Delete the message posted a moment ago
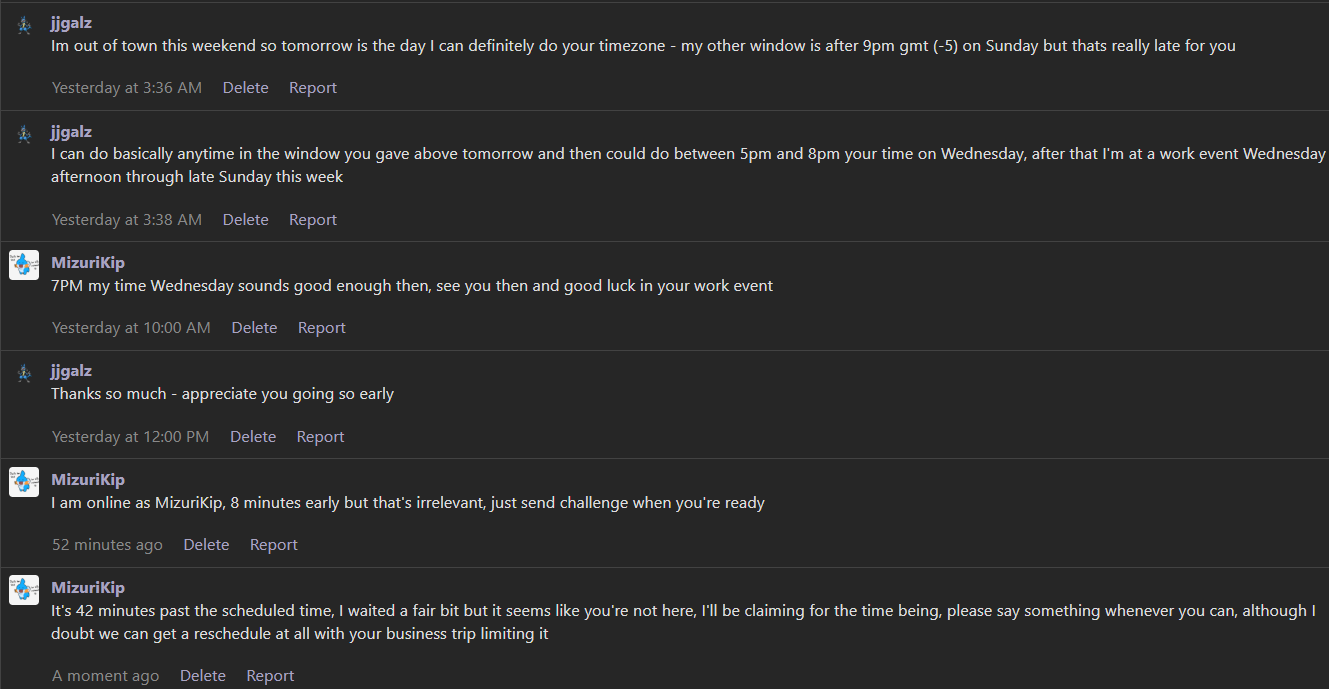 [203, 676]
